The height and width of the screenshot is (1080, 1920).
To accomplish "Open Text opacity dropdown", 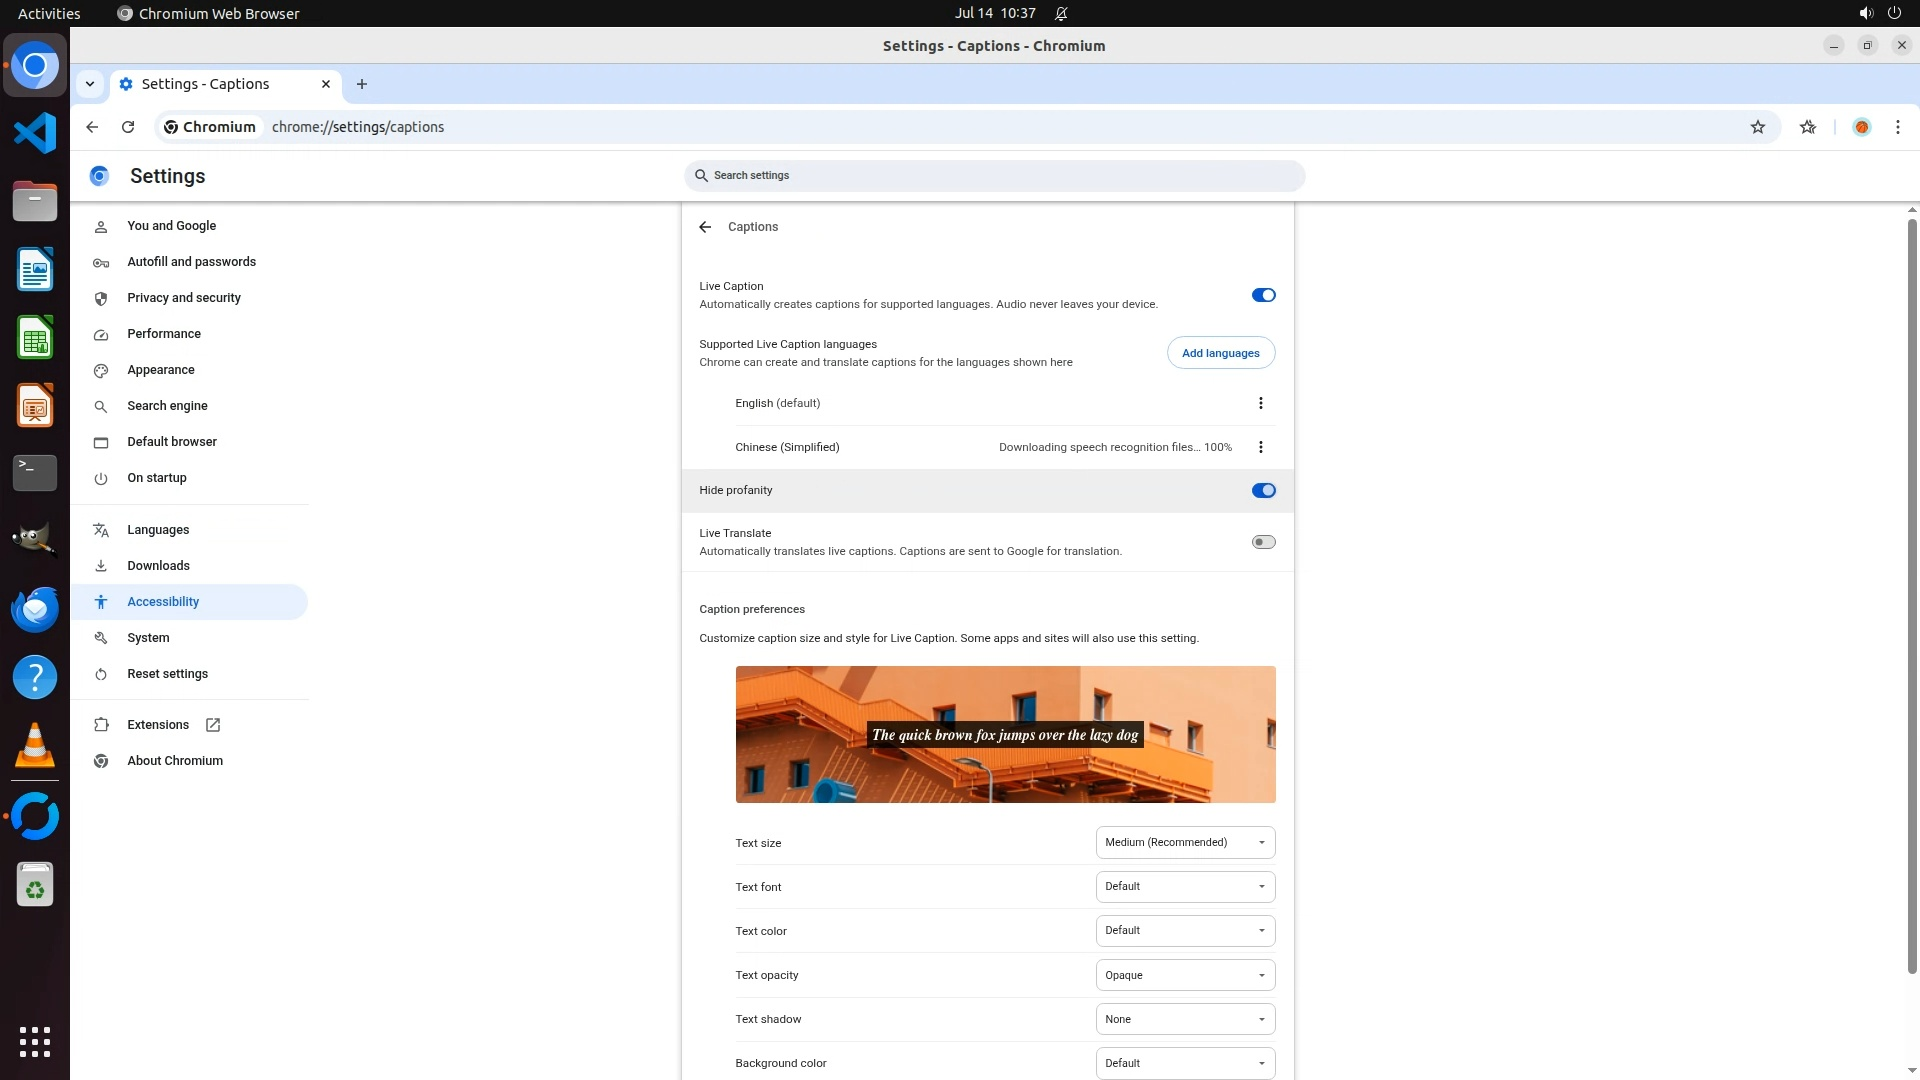I will tap(1185, 975).
